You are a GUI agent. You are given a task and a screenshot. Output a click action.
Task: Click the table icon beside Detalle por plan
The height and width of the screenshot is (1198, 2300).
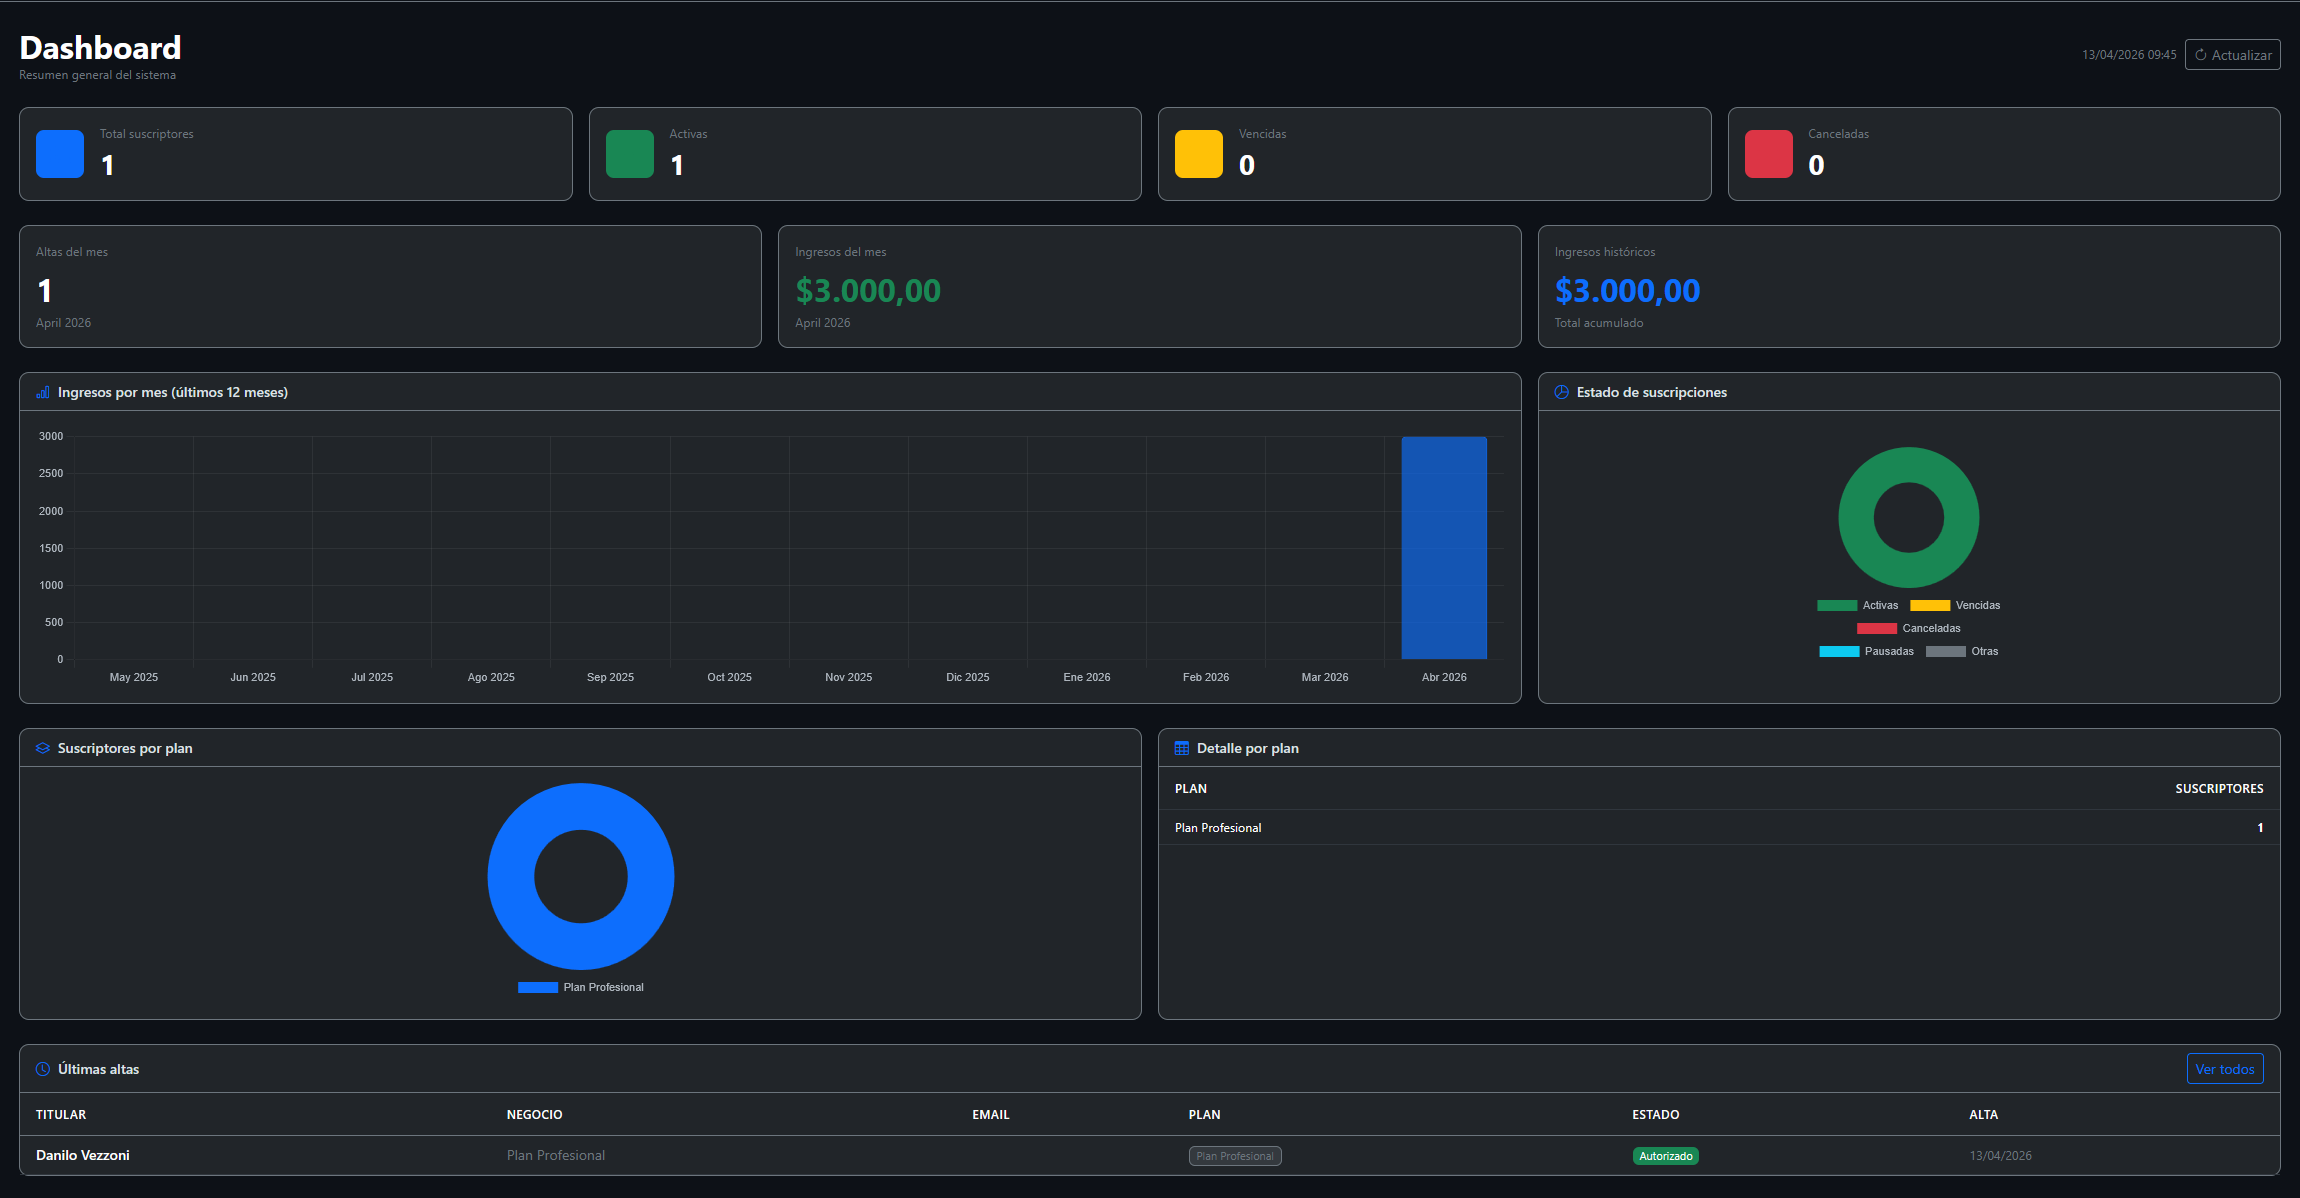pyautogui.click(x=1182, y=748)
